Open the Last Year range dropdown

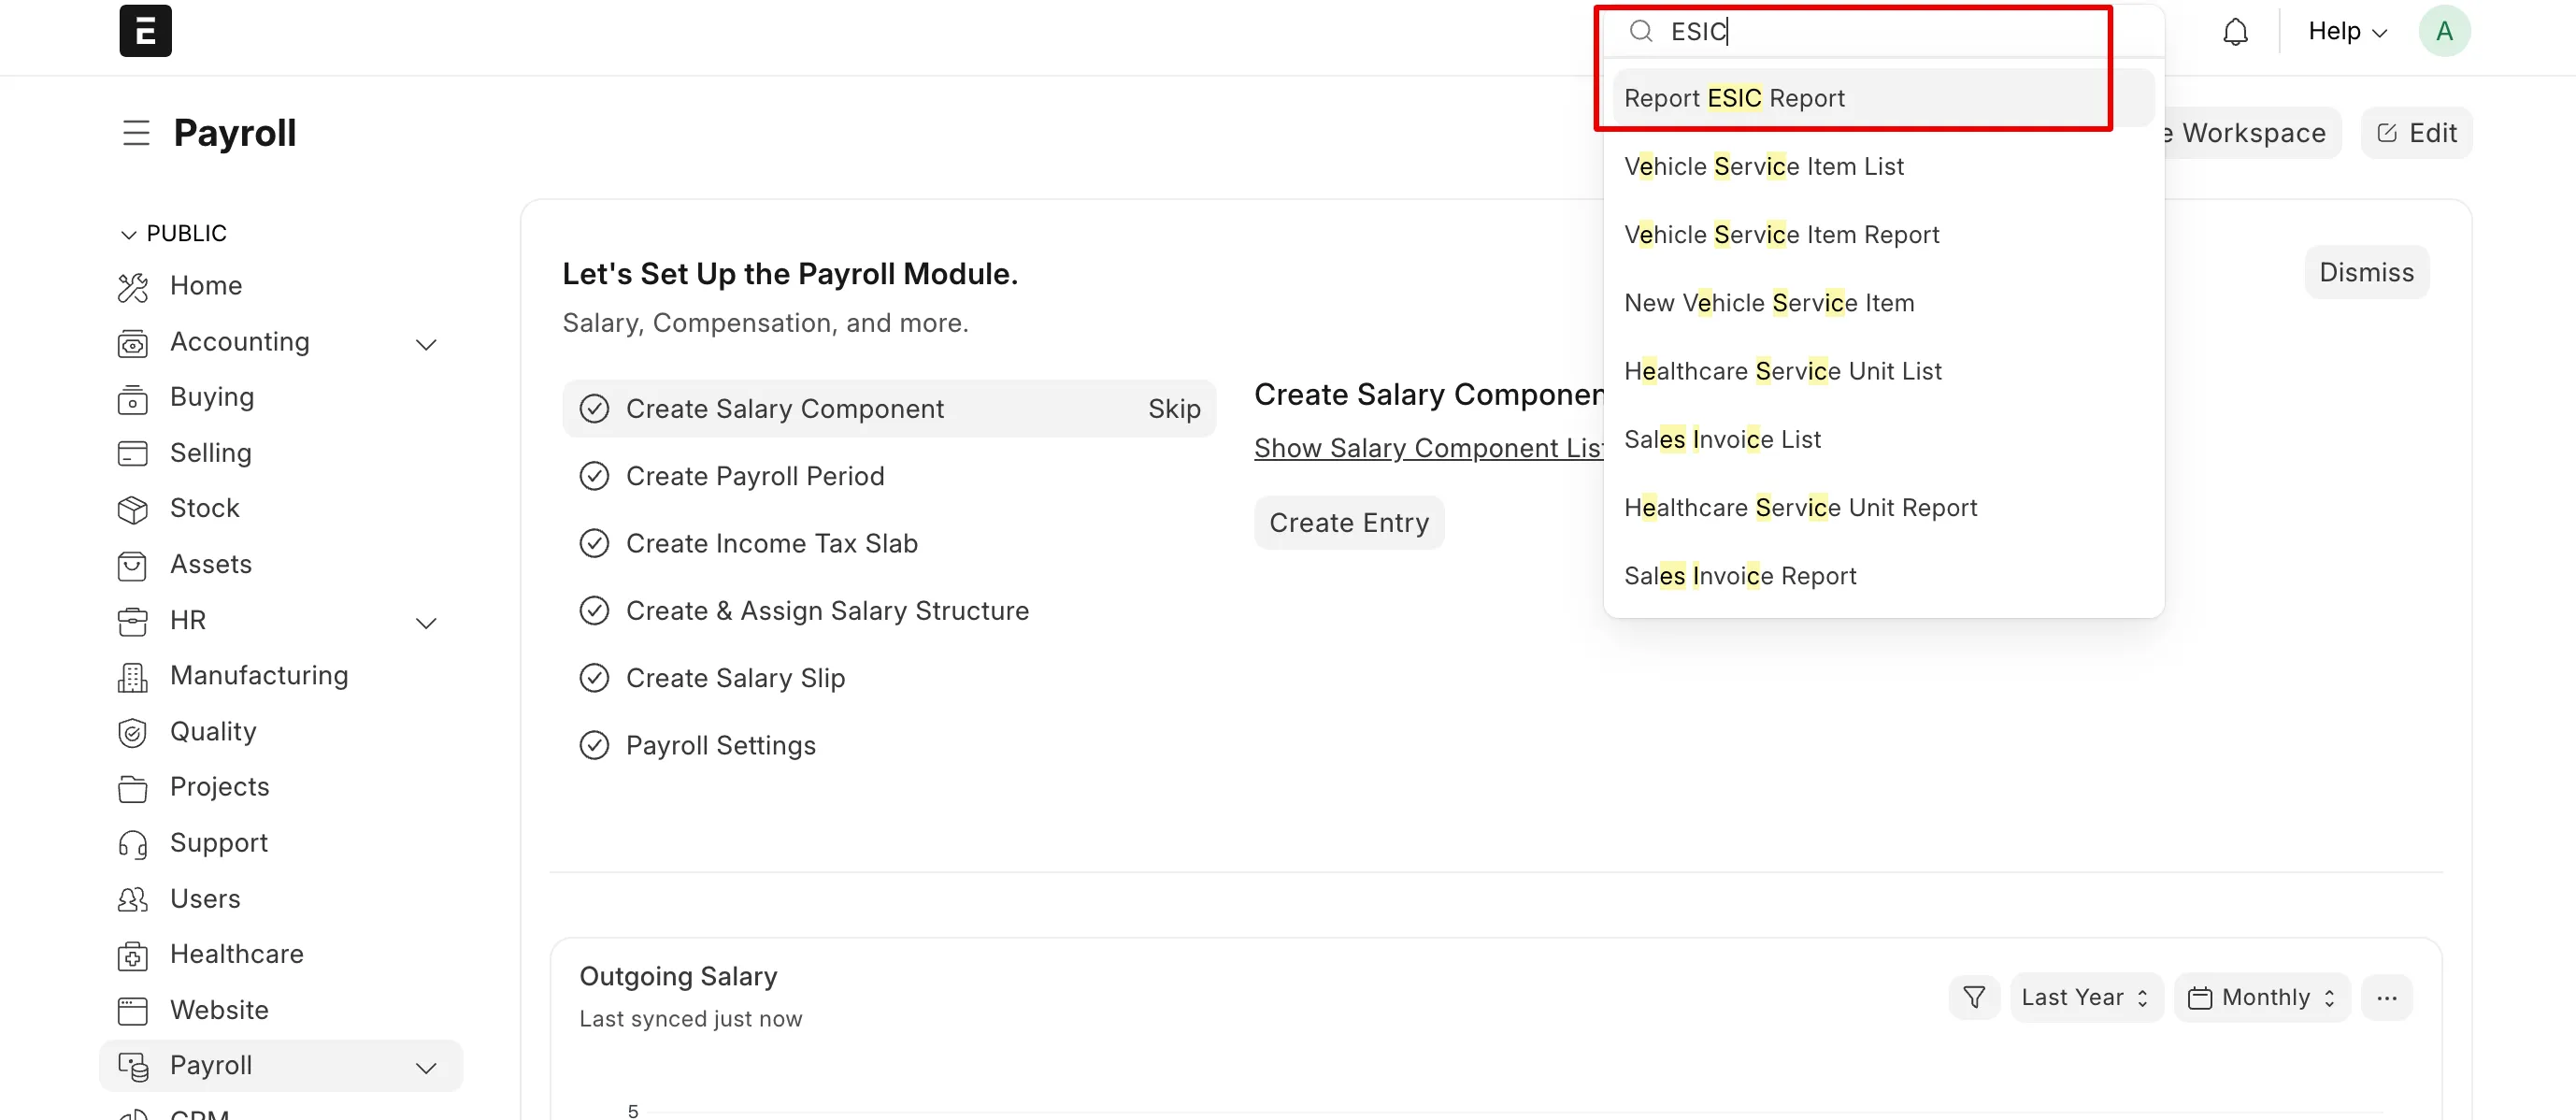pyautogui.click(x=2086, y=997)
